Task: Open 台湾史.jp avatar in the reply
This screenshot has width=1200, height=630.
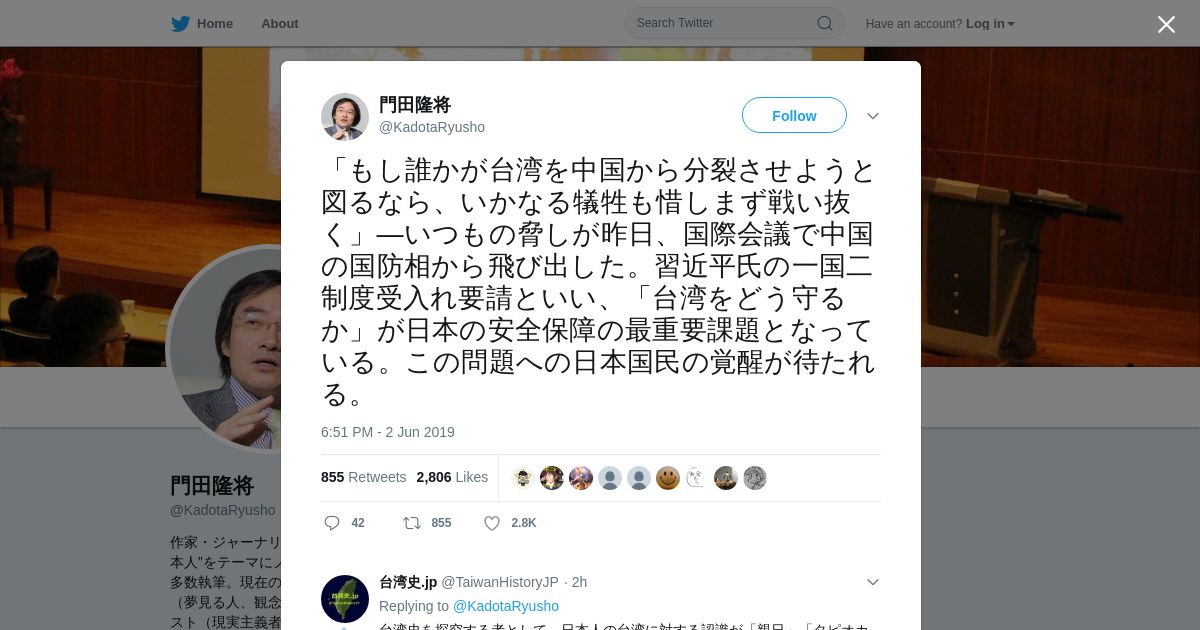Action: click(x=345, y=599)
